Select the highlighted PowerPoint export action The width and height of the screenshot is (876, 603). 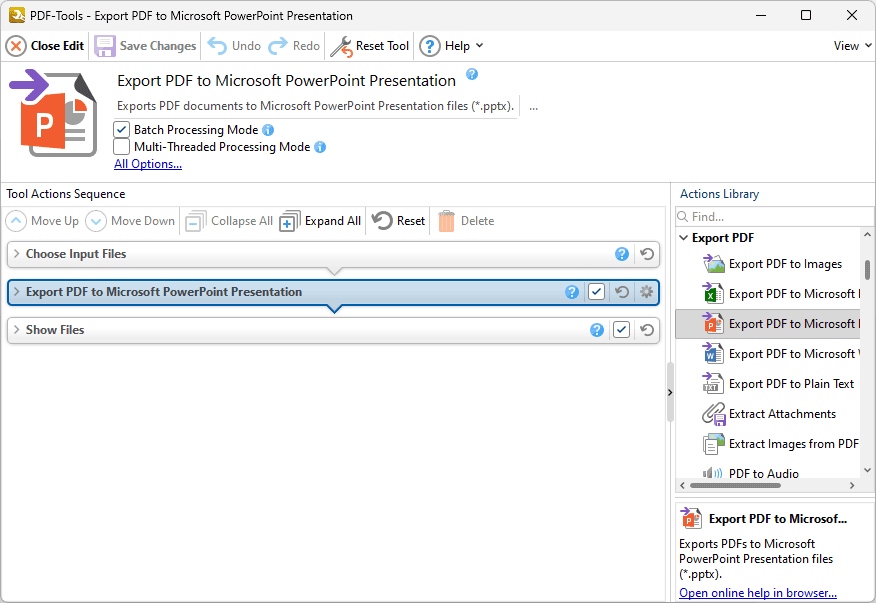tap(767, 324)
